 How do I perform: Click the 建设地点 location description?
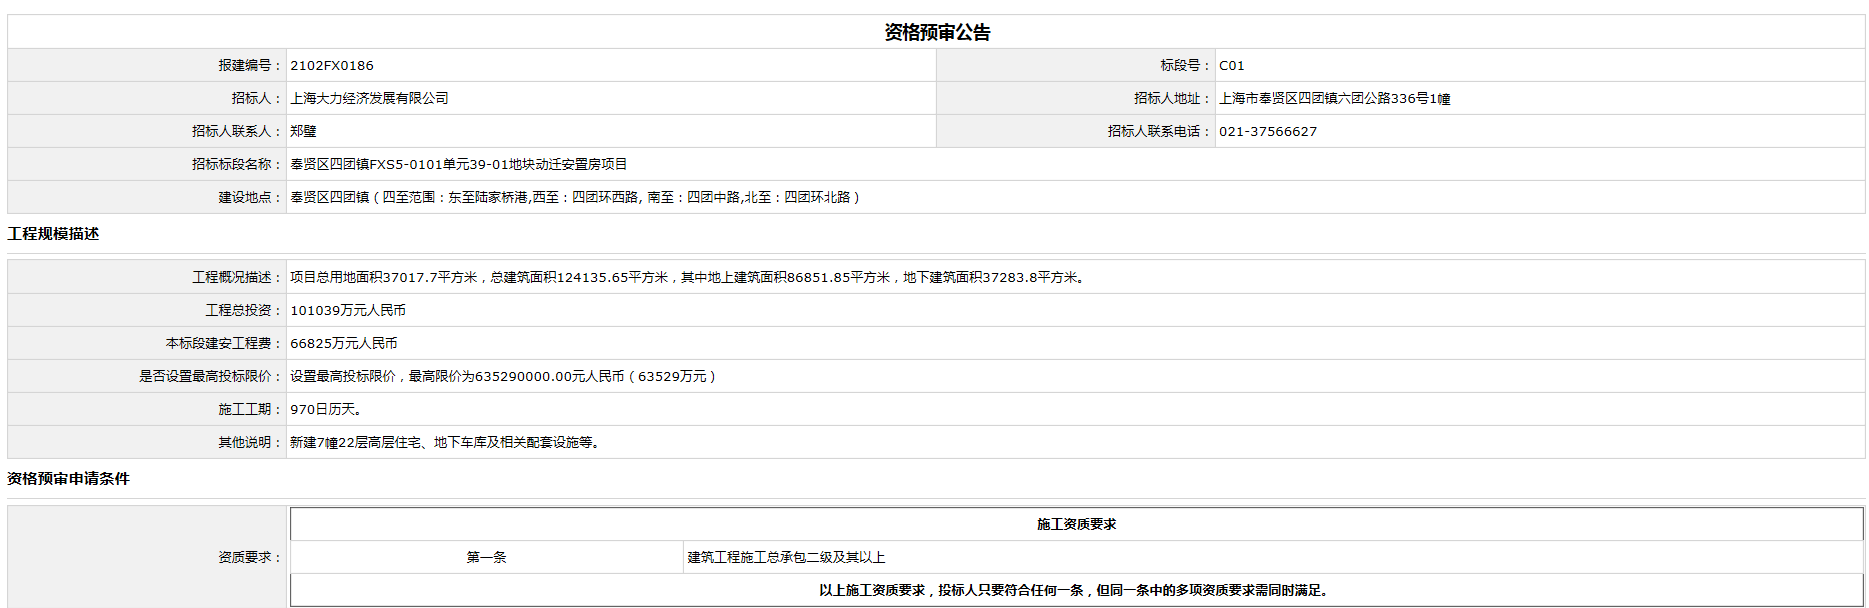click(575, 198)
